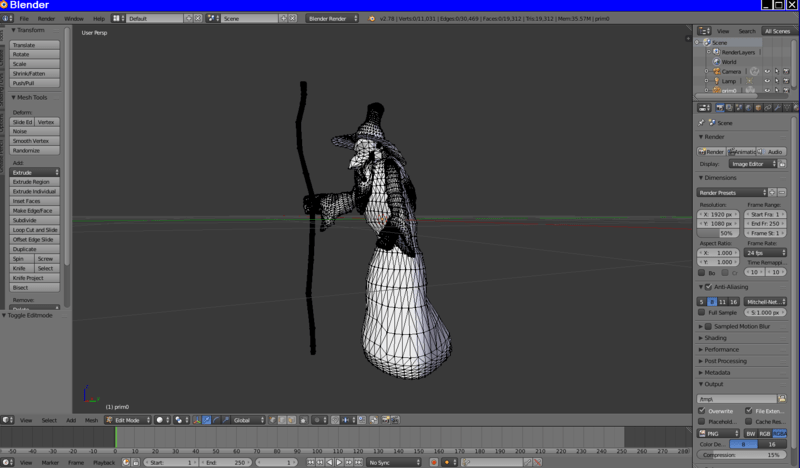Click the World icon in outliner
800x468 pixels.
click(716, 62)
